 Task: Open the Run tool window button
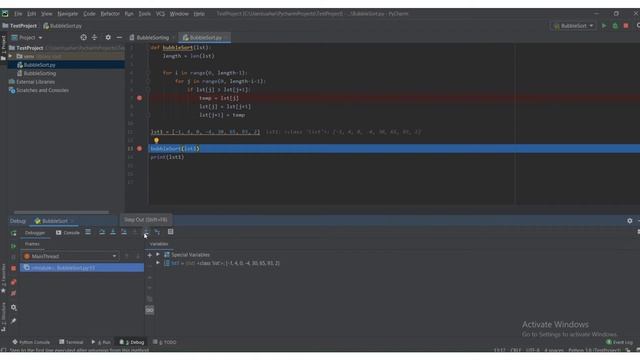point(101,342)
